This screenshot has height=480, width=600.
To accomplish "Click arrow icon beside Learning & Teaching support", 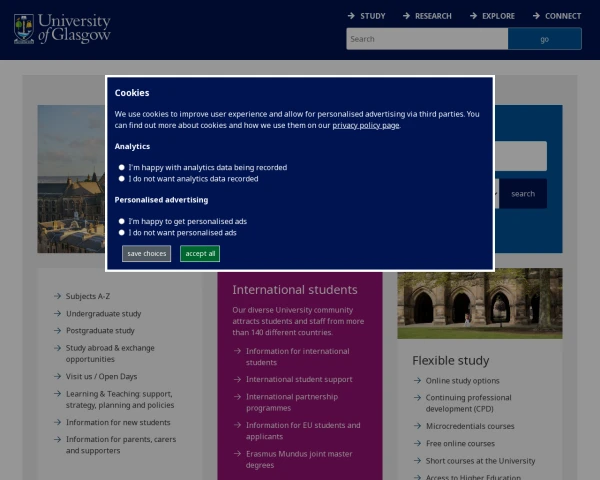I will click(57, 393).
